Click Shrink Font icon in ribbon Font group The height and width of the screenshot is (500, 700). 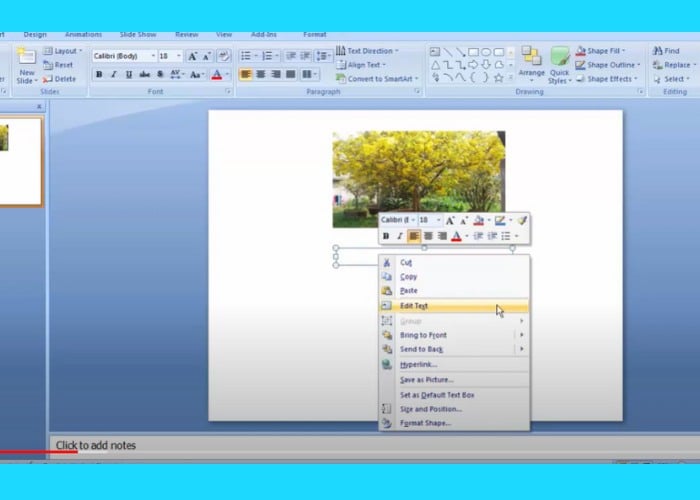(x=207, y=56)
